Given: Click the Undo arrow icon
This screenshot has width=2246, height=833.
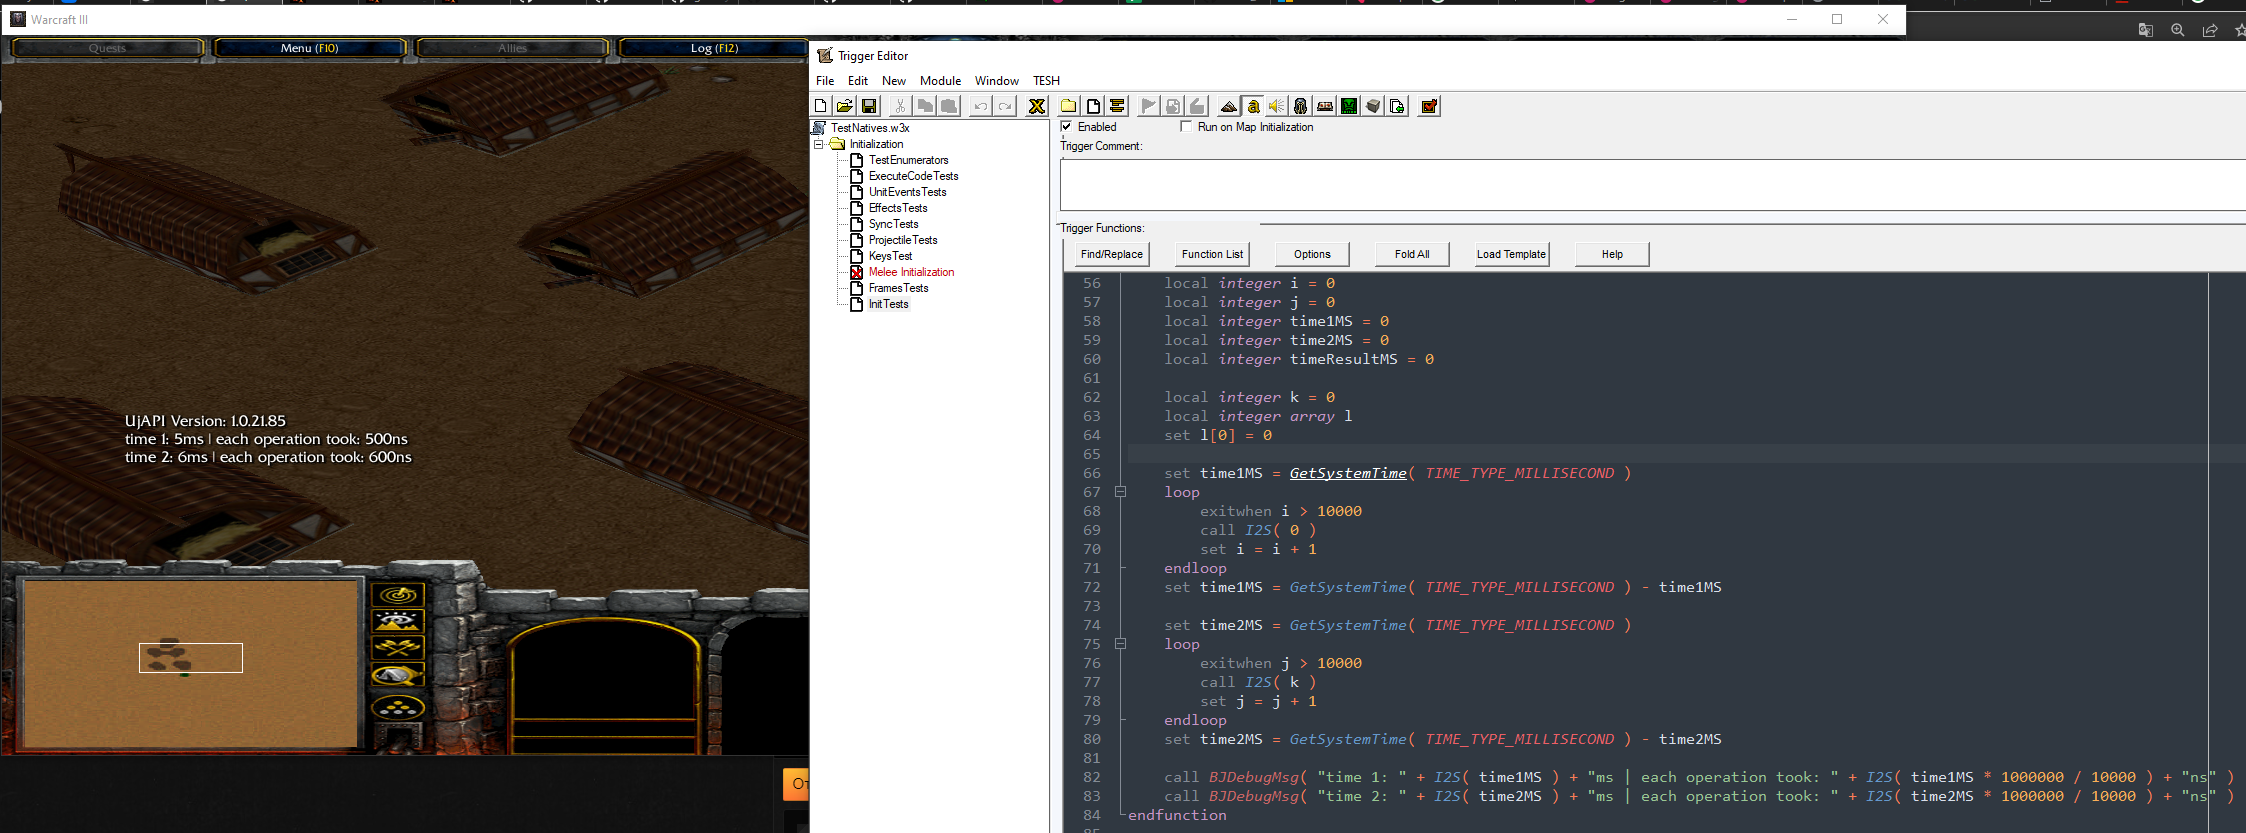Looking at the screenshot, I should [981, 106].
